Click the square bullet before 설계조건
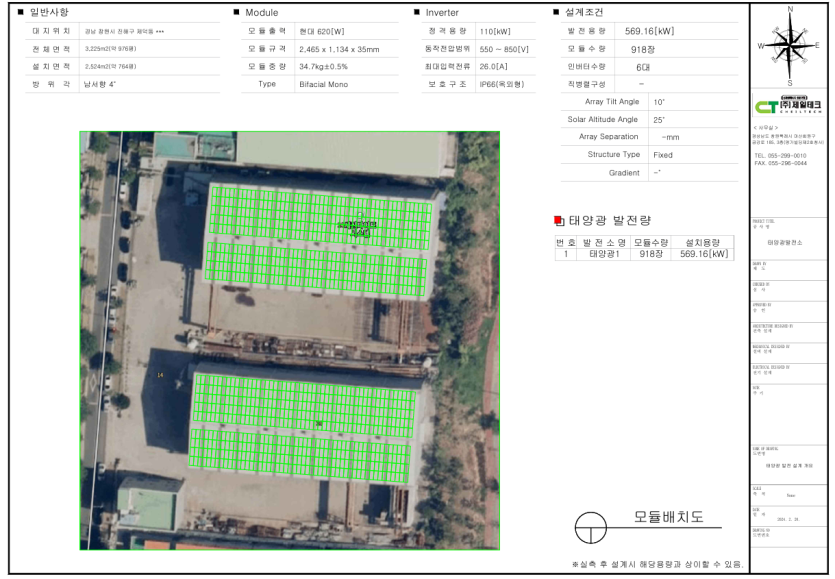Screen dimensions: 835x579 [556, 12]
